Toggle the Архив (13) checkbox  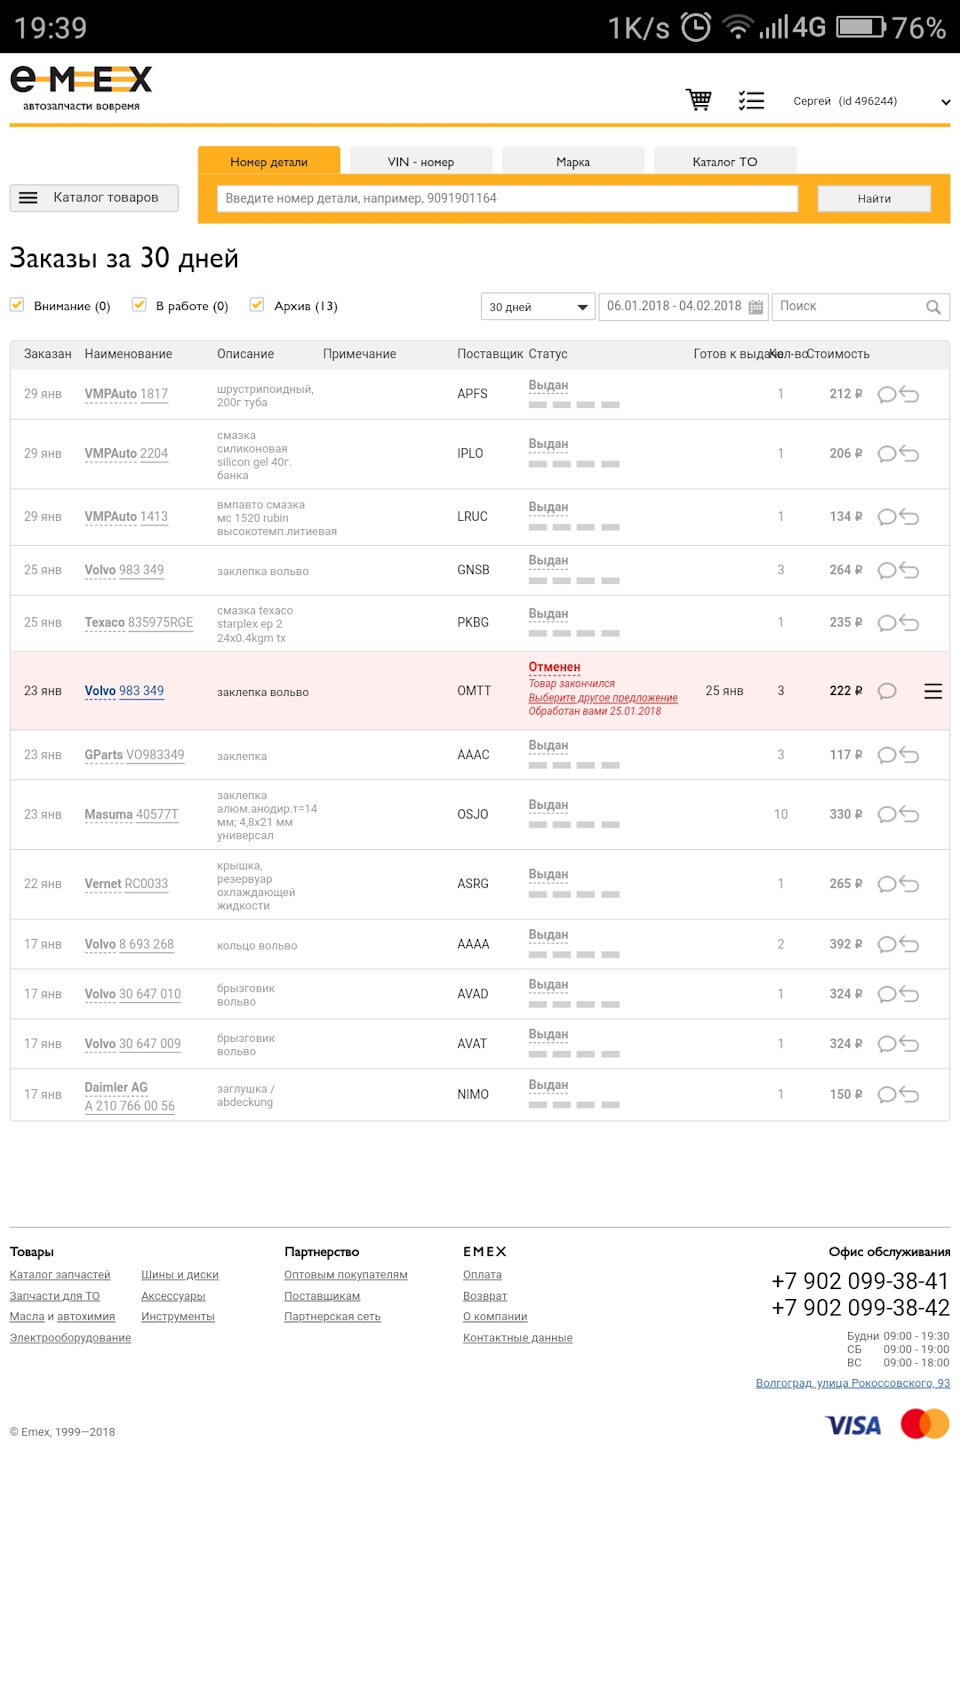(x=257, y=305)
